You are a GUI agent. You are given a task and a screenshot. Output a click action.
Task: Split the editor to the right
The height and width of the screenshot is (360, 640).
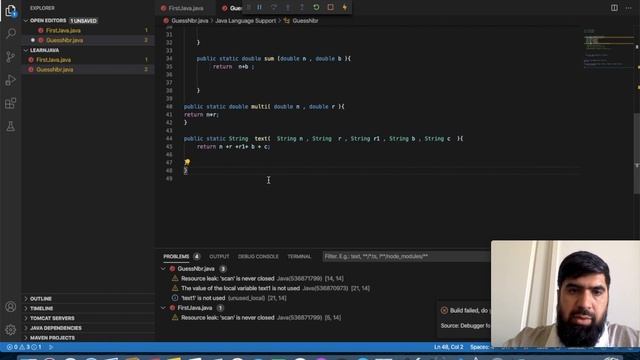(614, 8)
